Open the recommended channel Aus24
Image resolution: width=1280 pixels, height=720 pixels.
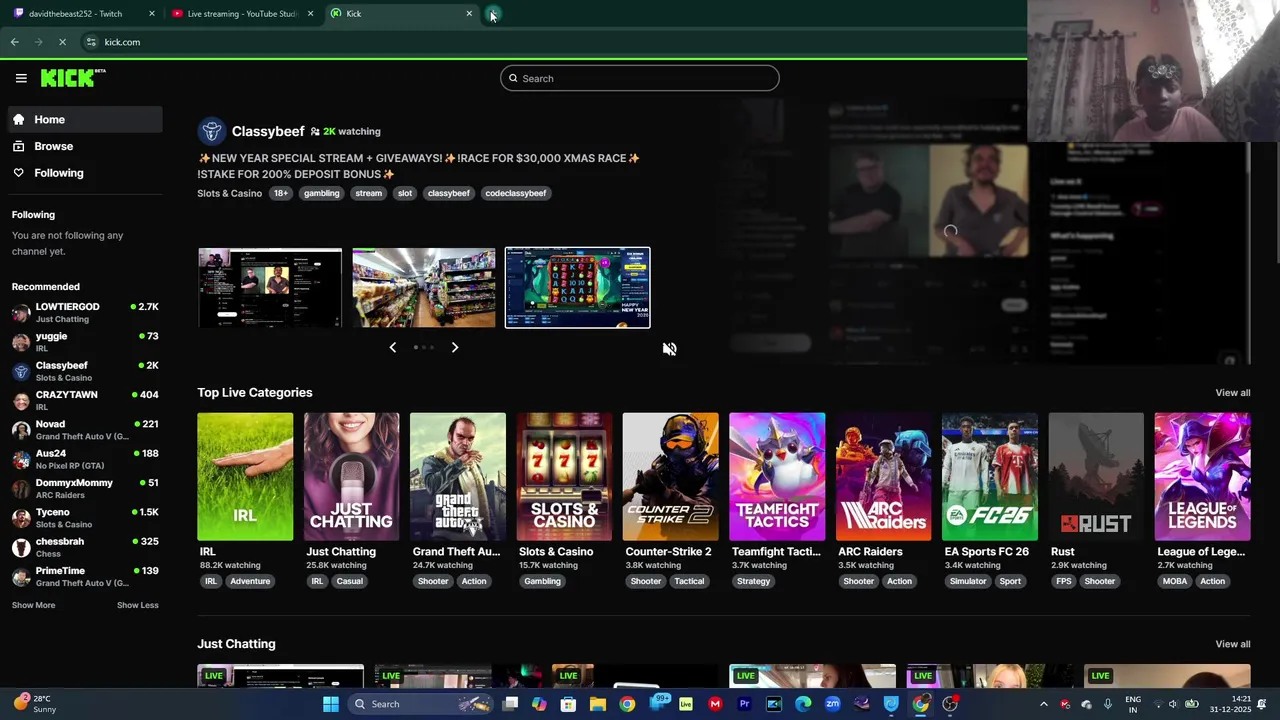[85, 459]
